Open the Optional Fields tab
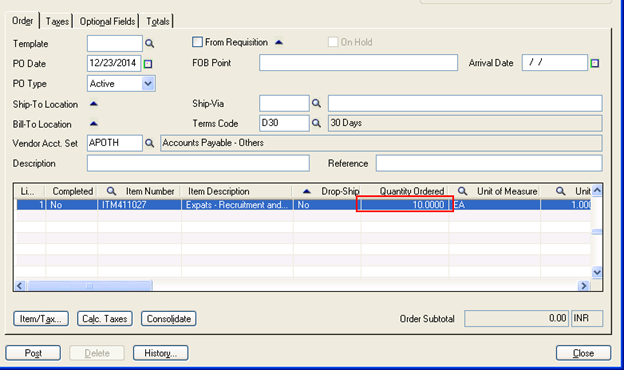Screen dimensions: 624x370 point(107,21)
